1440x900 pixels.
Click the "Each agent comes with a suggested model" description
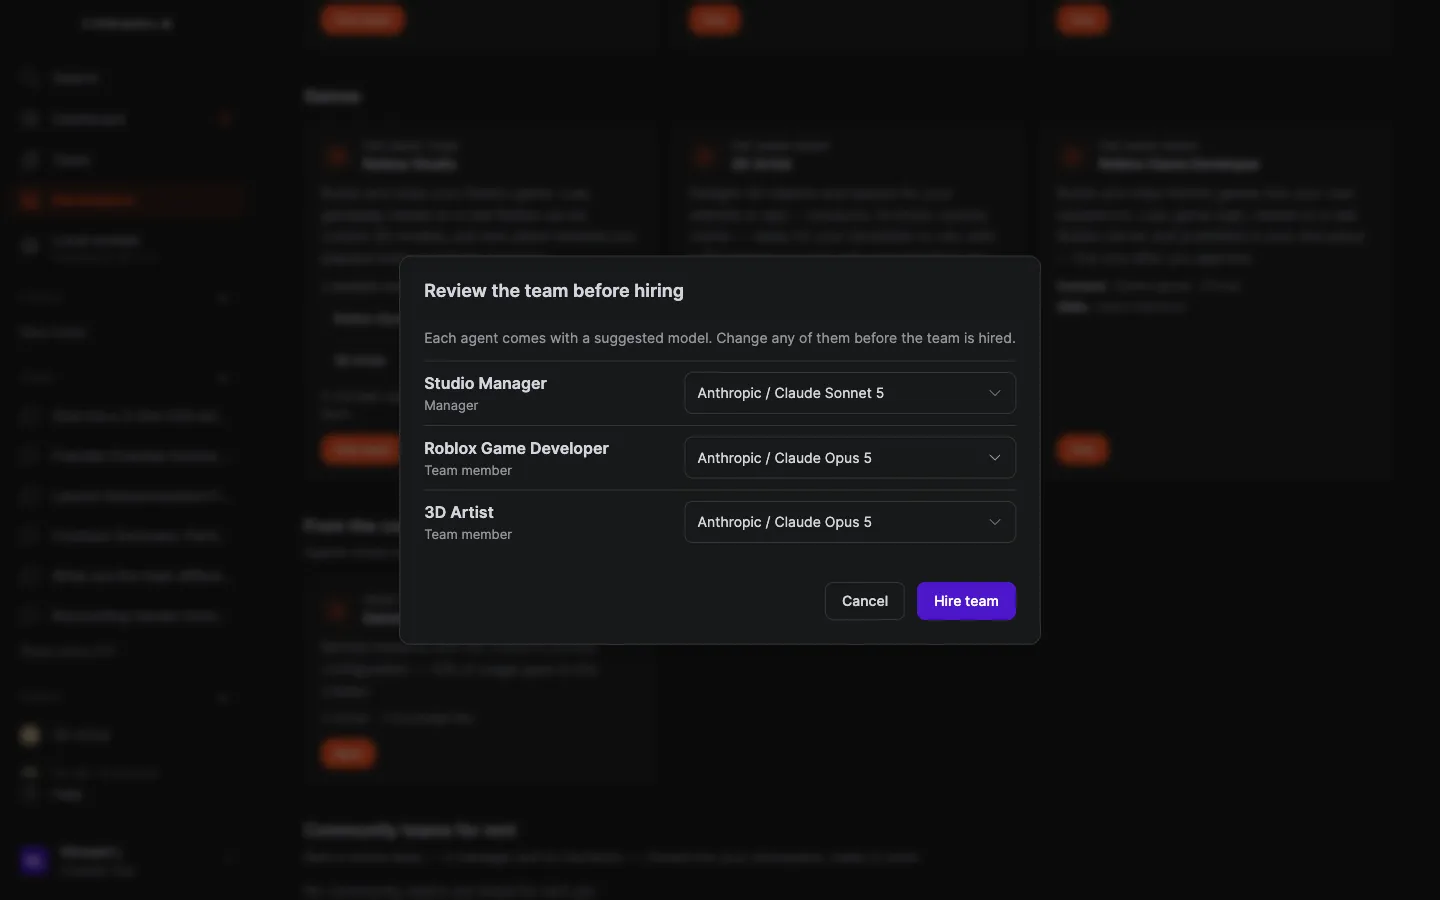coord(720,338)
